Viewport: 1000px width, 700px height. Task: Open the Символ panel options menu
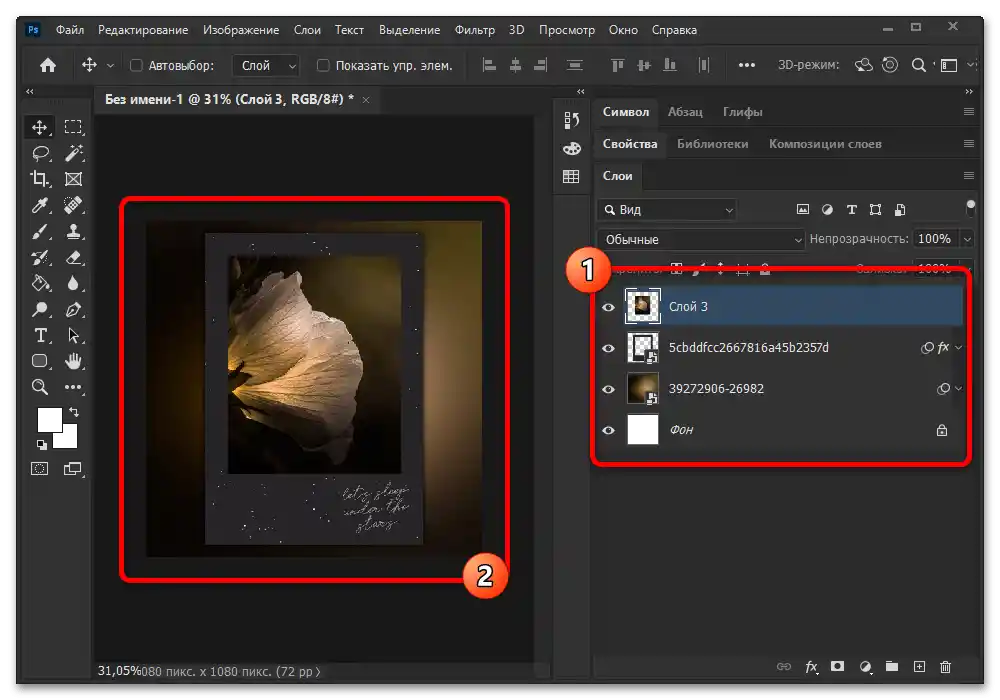[969, 112]
